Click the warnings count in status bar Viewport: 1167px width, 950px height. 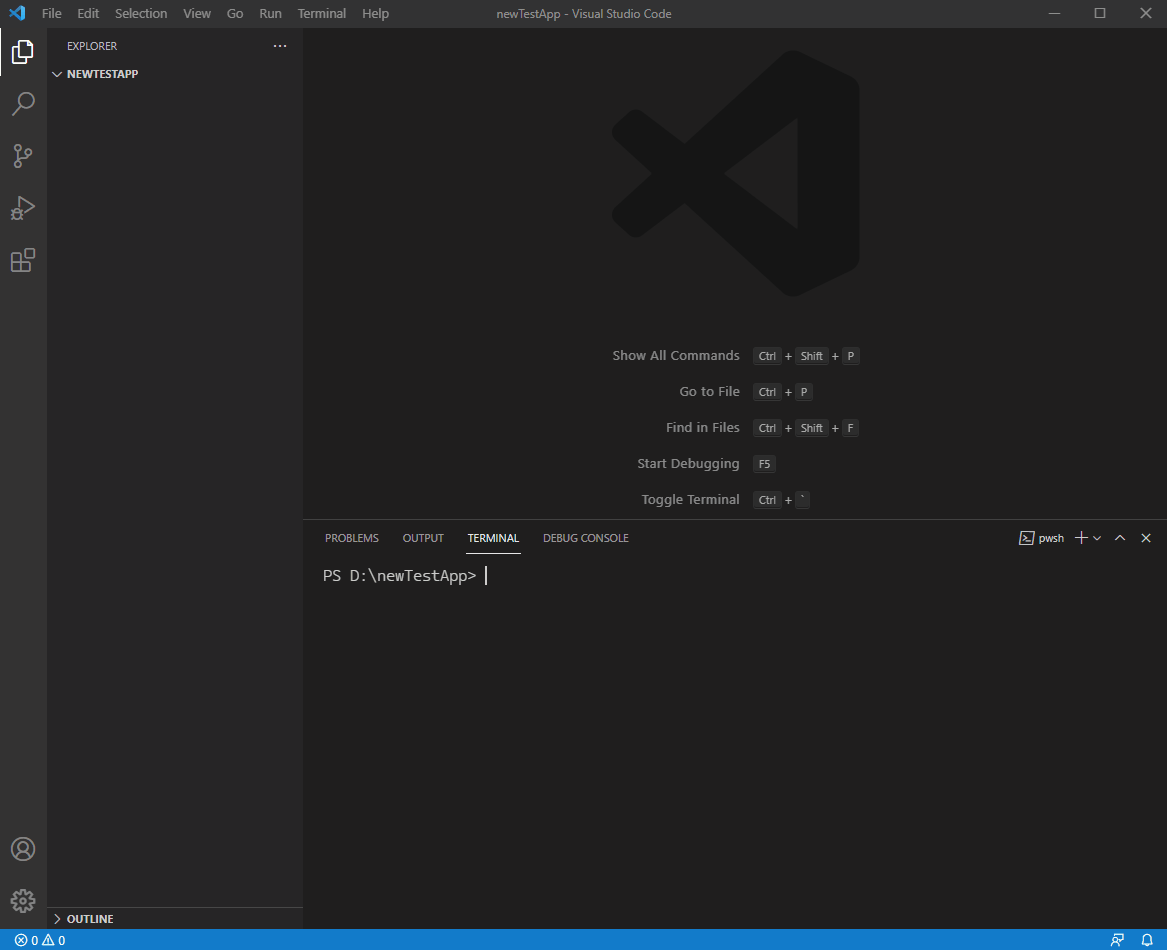coord(54,940)
